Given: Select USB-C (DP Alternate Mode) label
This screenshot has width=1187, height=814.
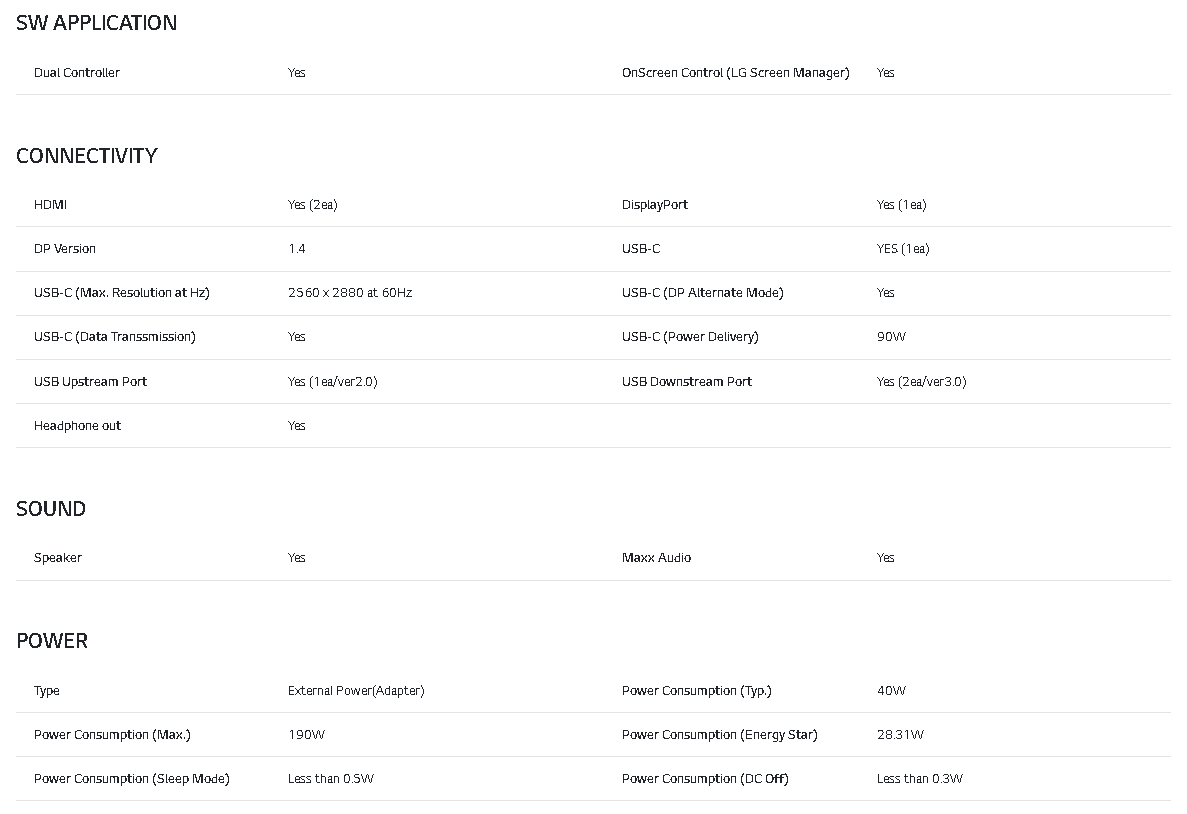Looking at the screenshot, I should (702, 293).
